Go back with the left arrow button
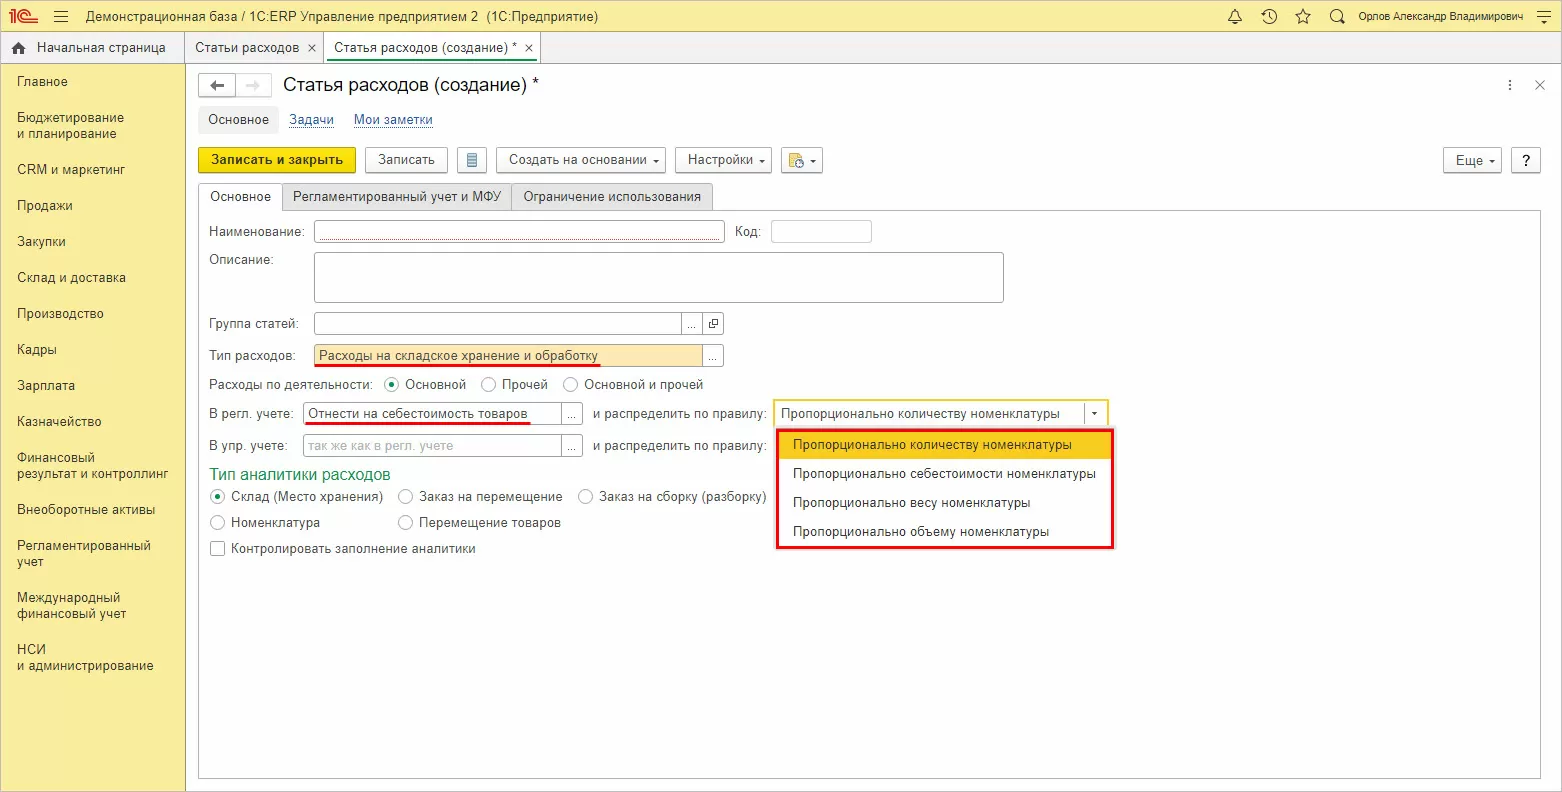This screenshot has height=792, width=1562. click(217, 86)
